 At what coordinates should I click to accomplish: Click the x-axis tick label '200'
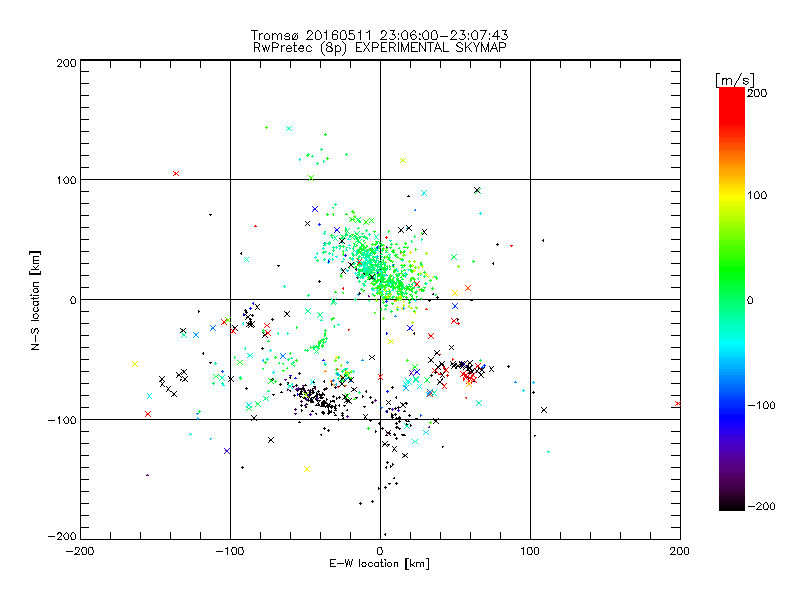680,552
